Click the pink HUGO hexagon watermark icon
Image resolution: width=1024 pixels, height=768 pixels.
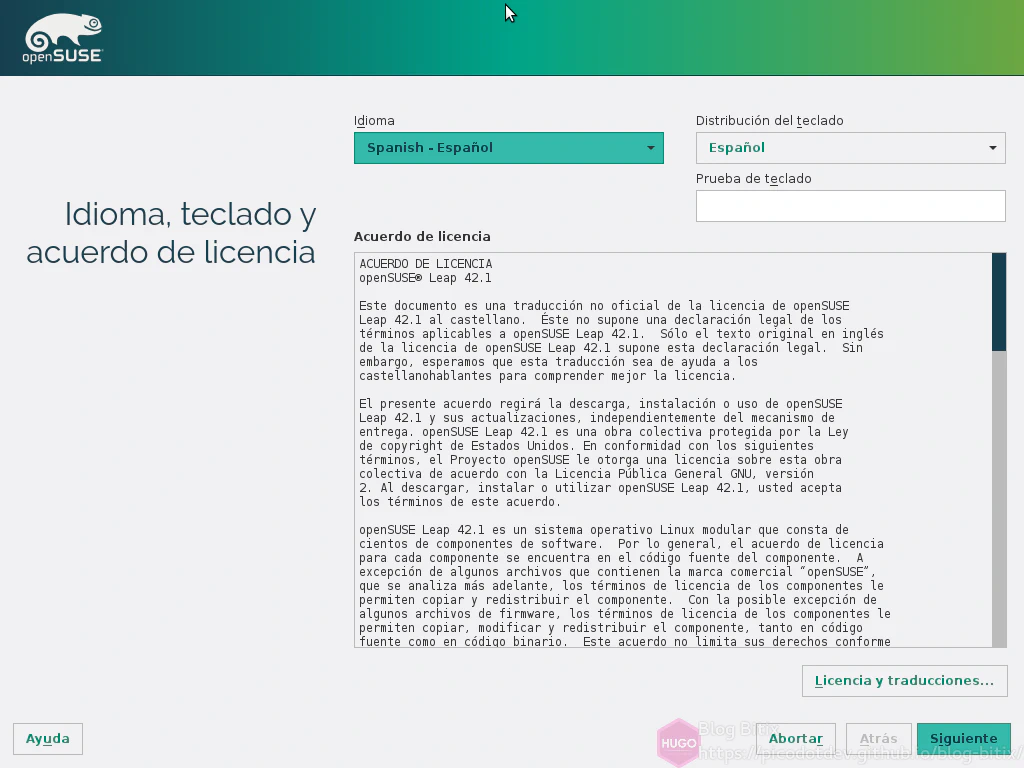click(677, 743)
